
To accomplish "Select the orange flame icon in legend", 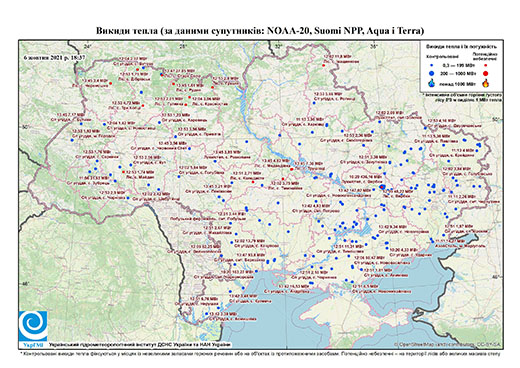I will click(x=485, y=83).
